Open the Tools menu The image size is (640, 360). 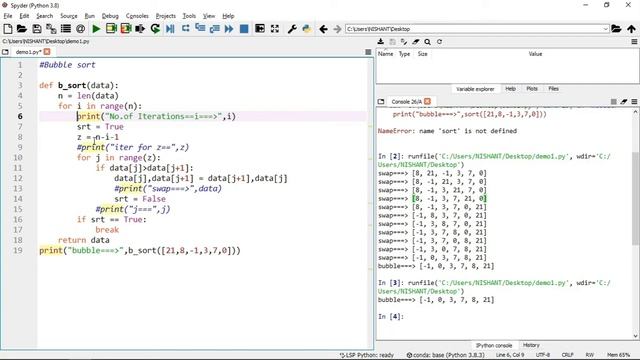coord(189,16)
